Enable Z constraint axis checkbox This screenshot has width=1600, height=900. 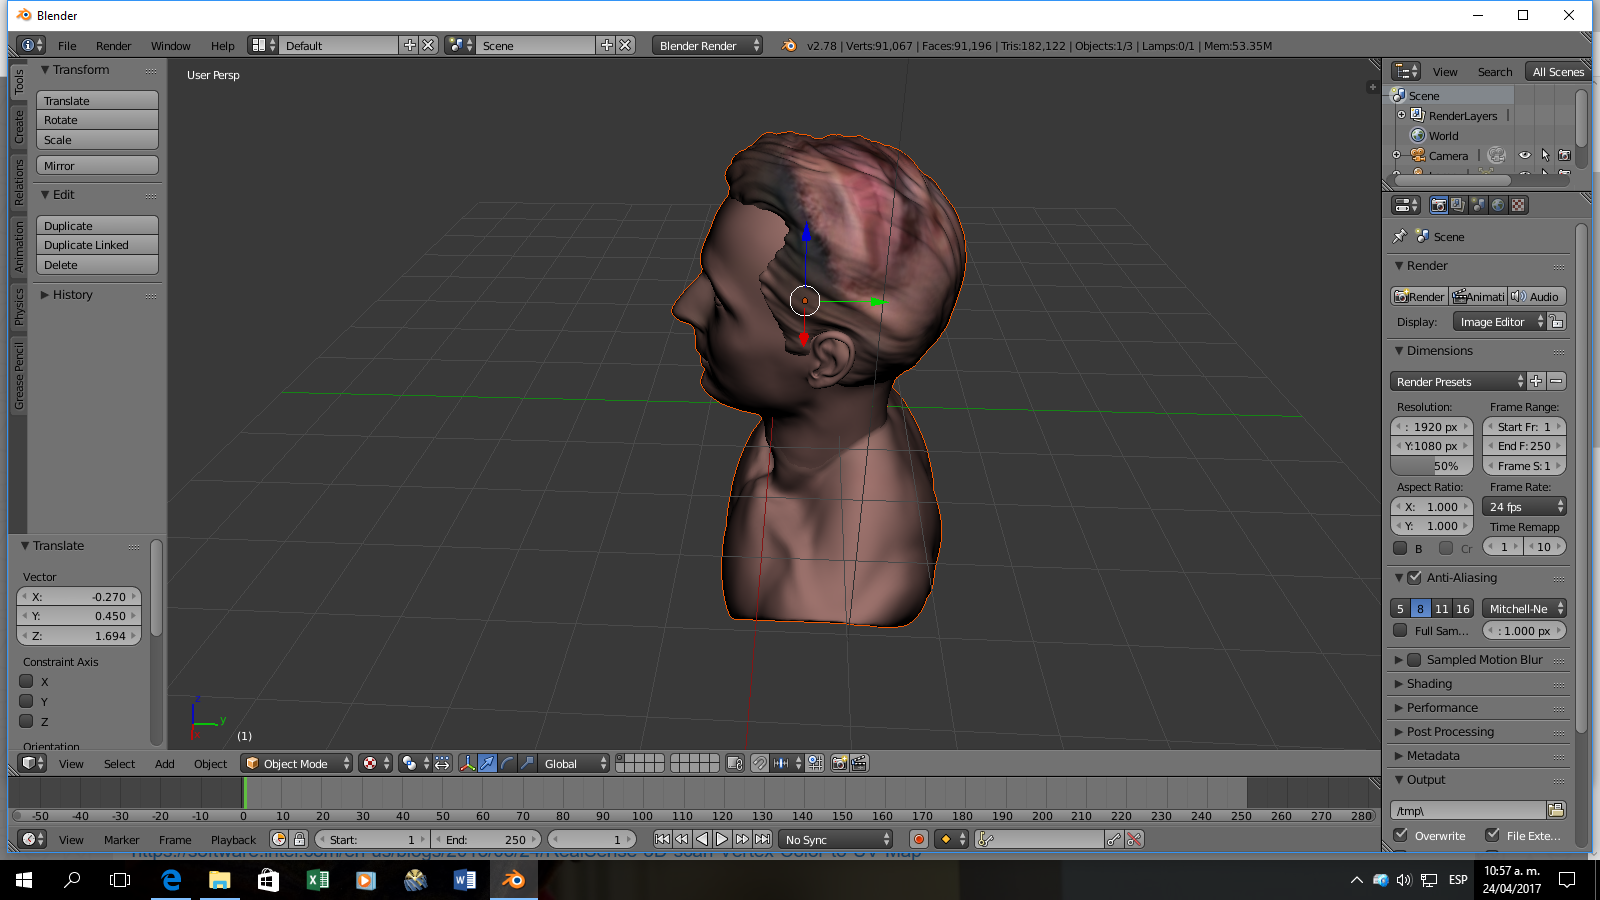(27, 721)
